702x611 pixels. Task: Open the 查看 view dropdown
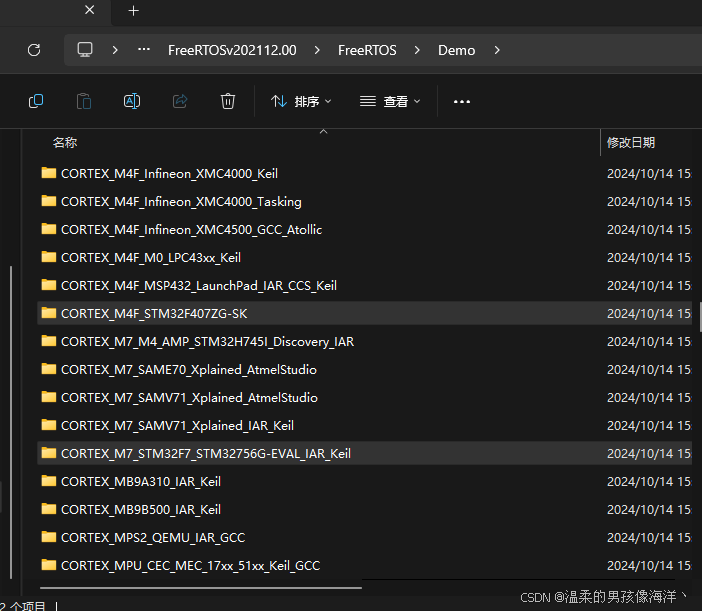click(x=390, y=102)
